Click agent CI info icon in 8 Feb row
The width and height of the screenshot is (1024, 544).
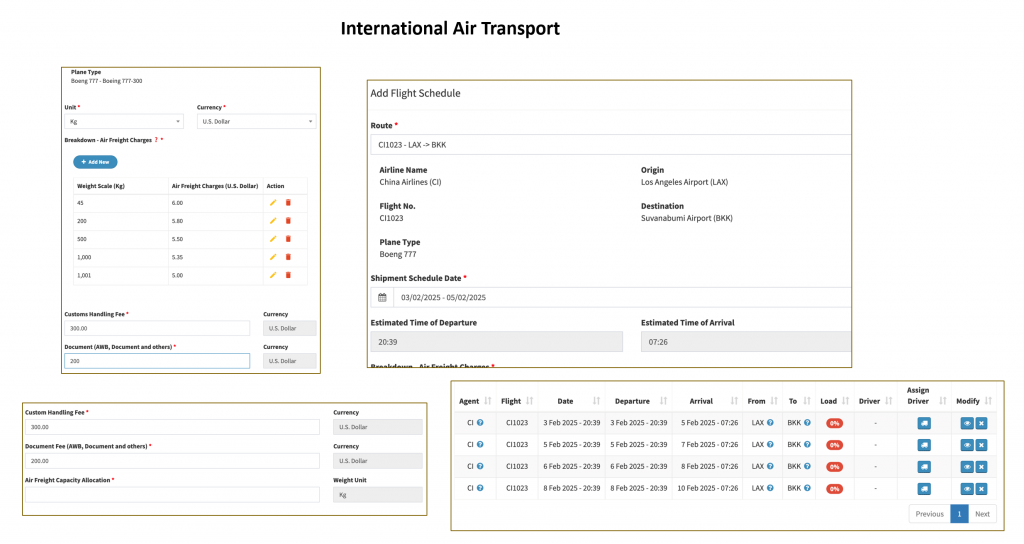point(480,488)
